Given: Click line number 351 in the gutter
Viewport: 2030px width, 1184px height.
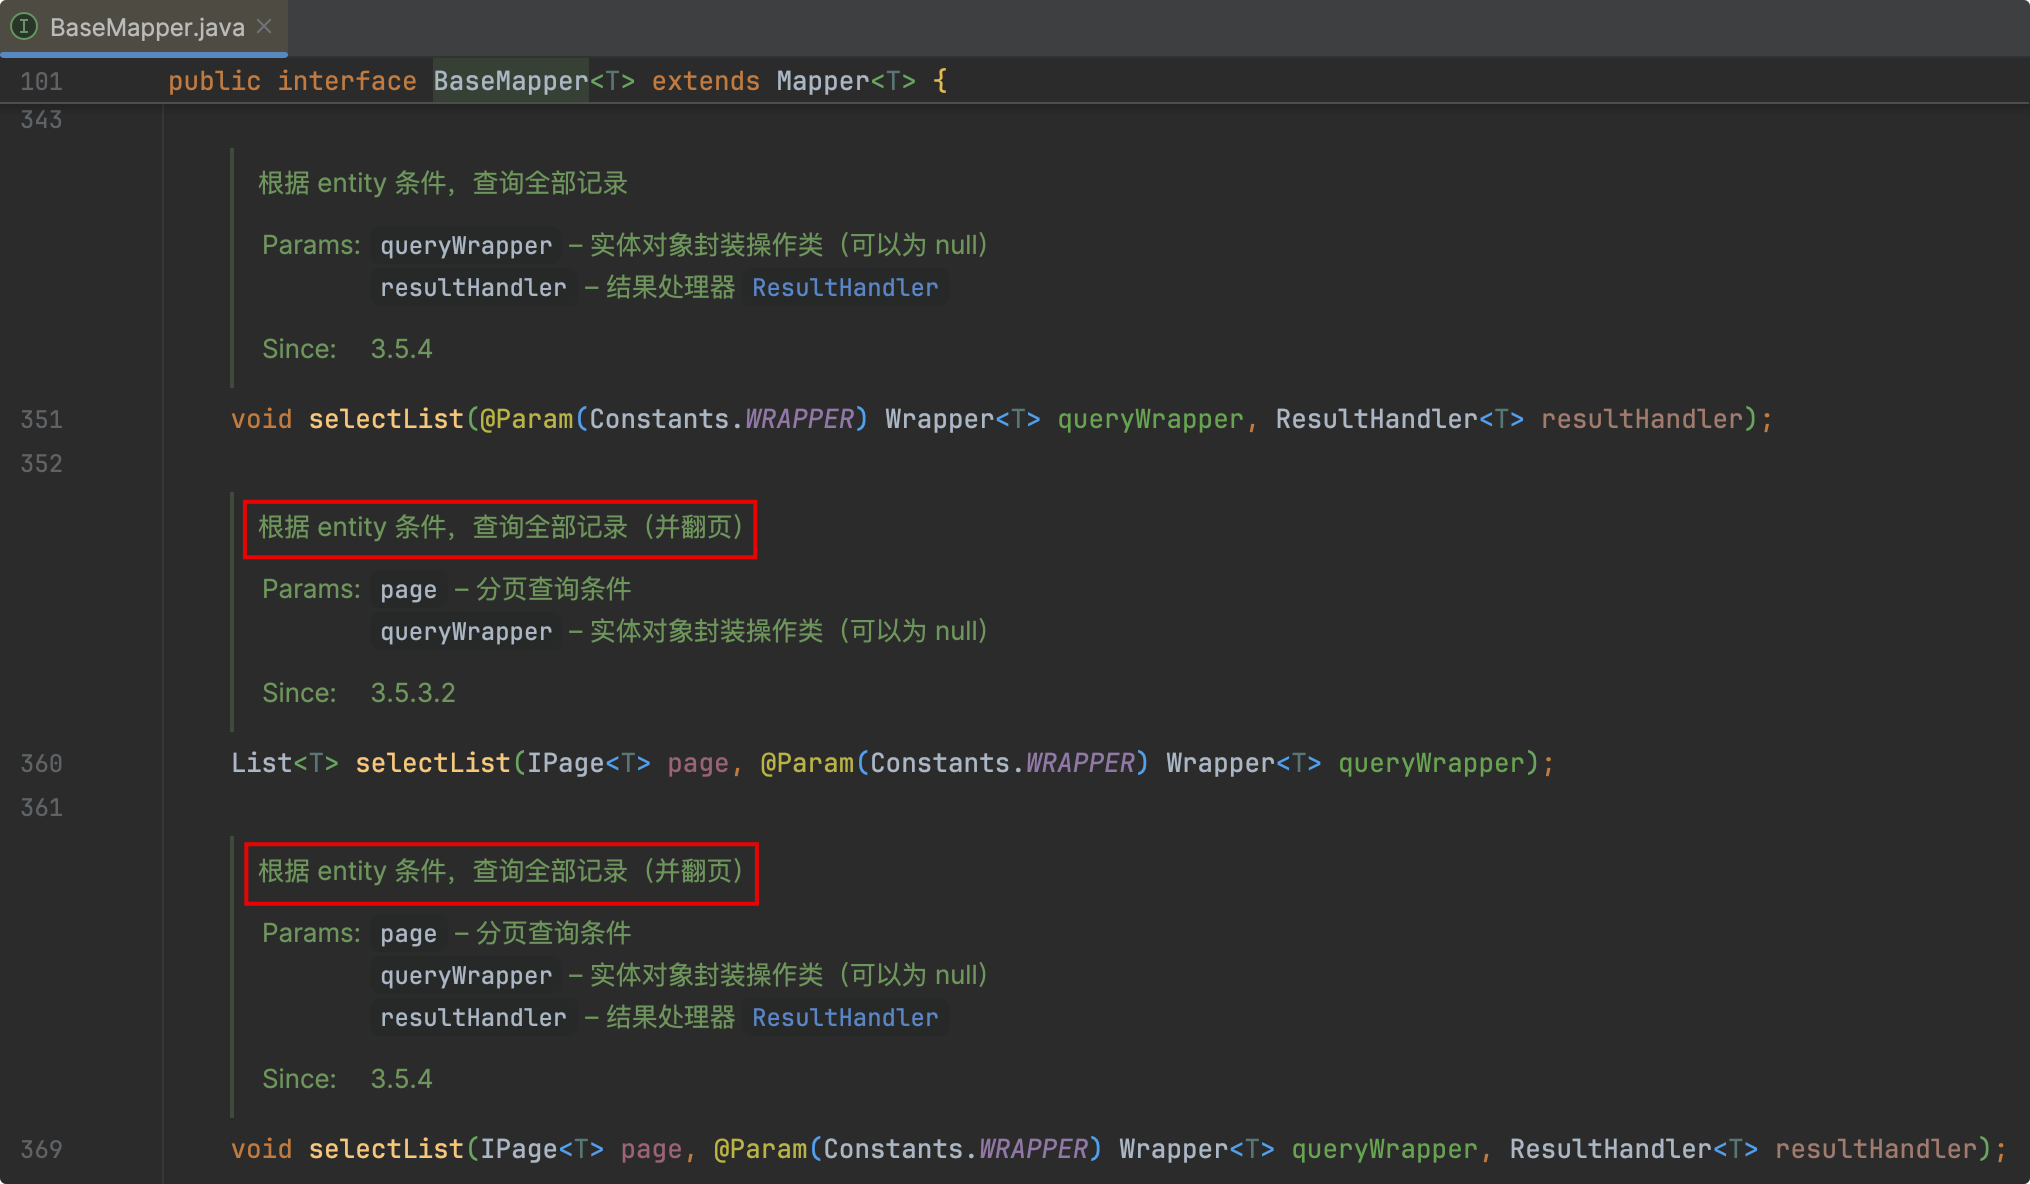Looking at the screenshot, I should (x=41, y=420).
